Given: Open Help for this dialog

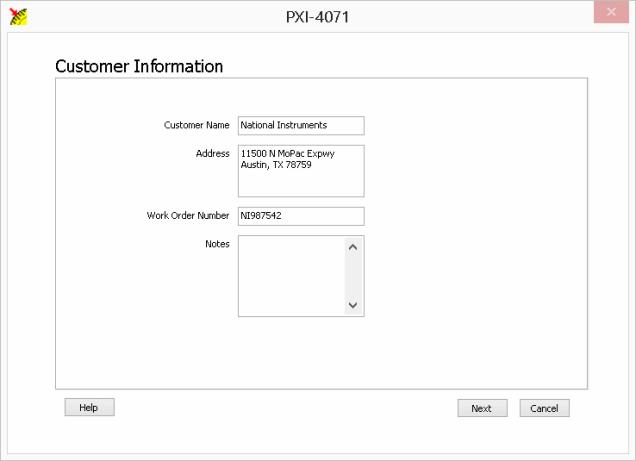Looking at the screenshot, I should (89, 408).
